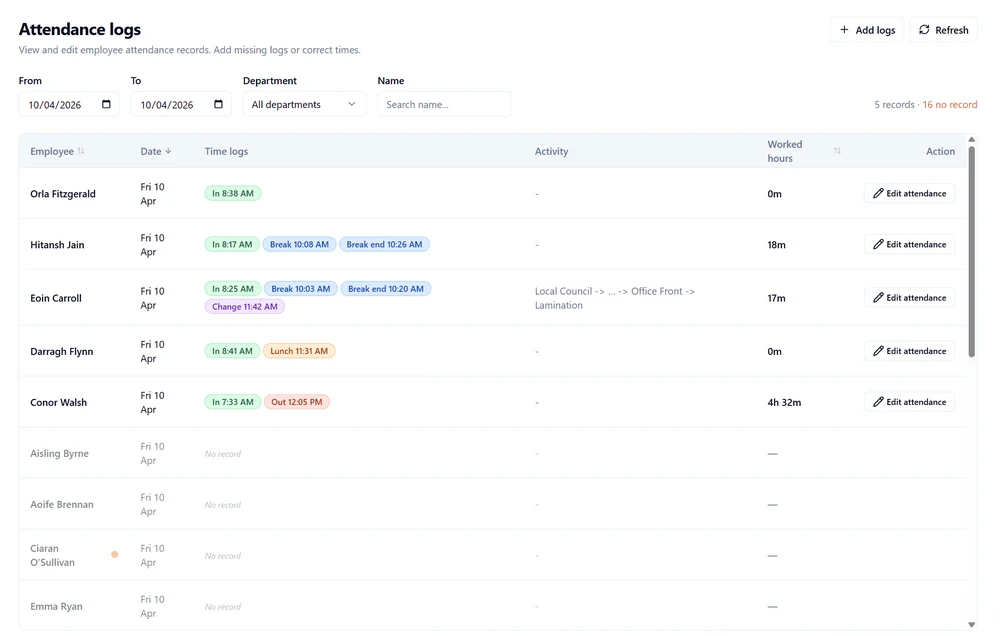1000x636 pixels.
Task: Click the Date column header text
Action: [x=151, y=151]
